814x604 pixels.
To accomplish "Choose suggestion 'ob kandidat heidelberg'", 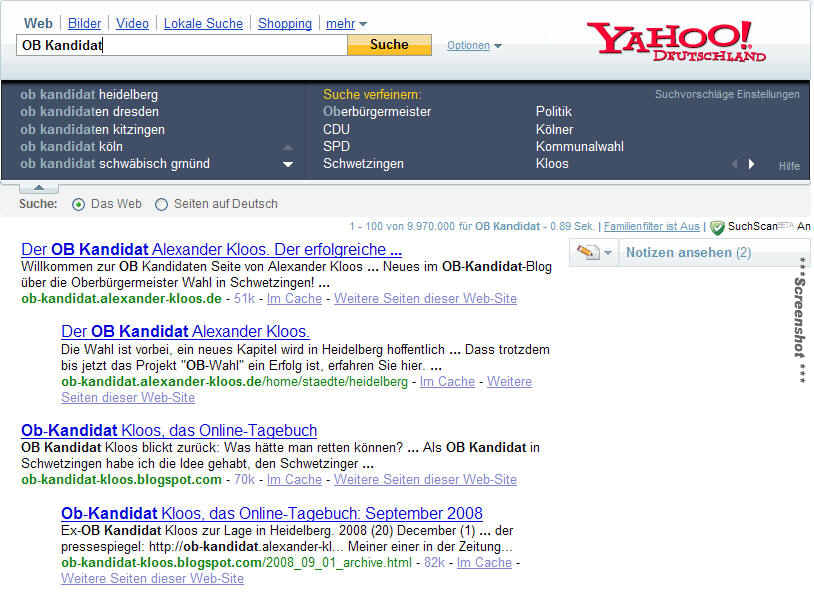I will click(x=89, y=95).
